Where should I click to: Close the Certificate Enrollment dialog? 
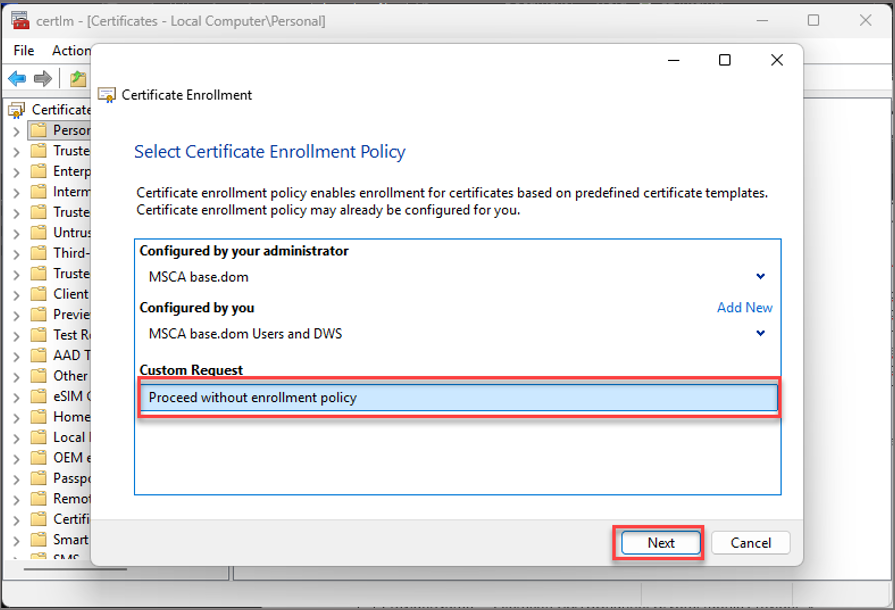777,60
